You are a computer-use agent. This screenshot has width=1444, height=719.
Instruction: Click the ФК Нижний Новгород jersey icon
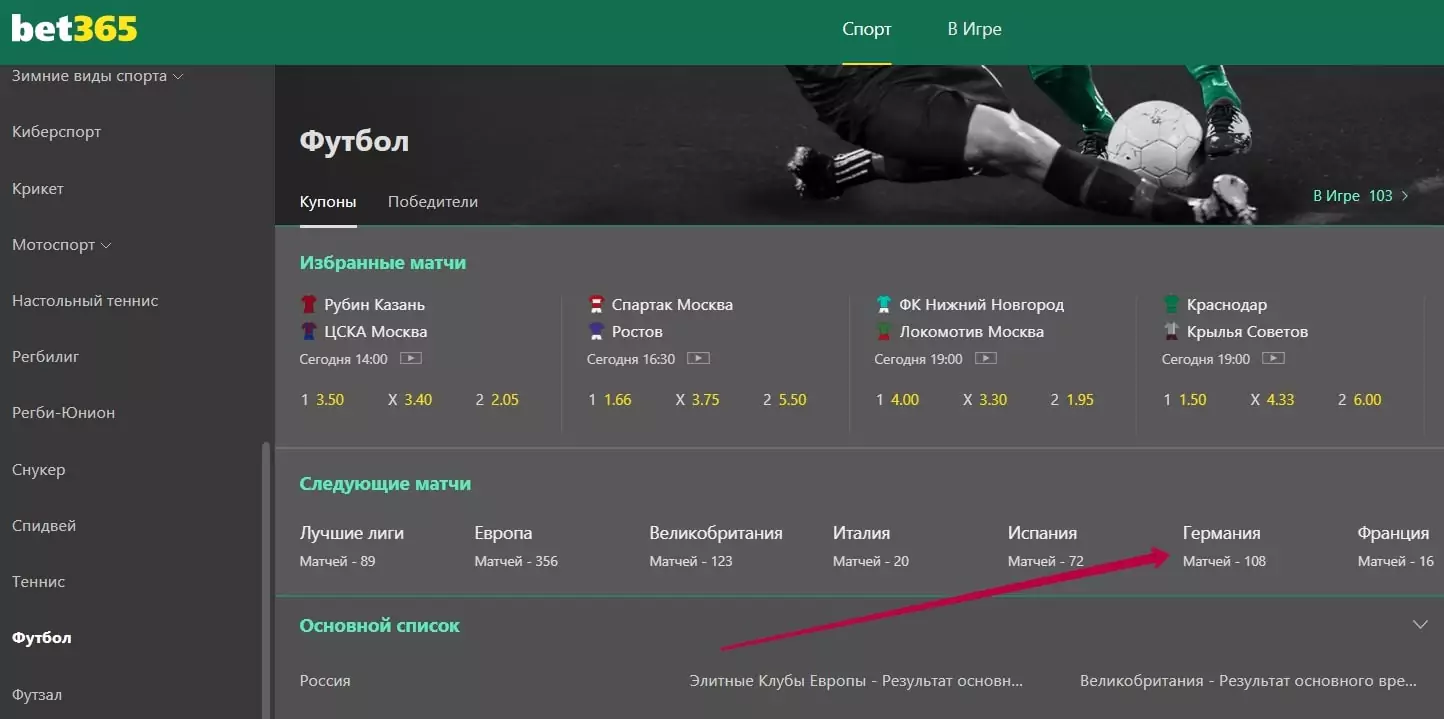(883, 304)
